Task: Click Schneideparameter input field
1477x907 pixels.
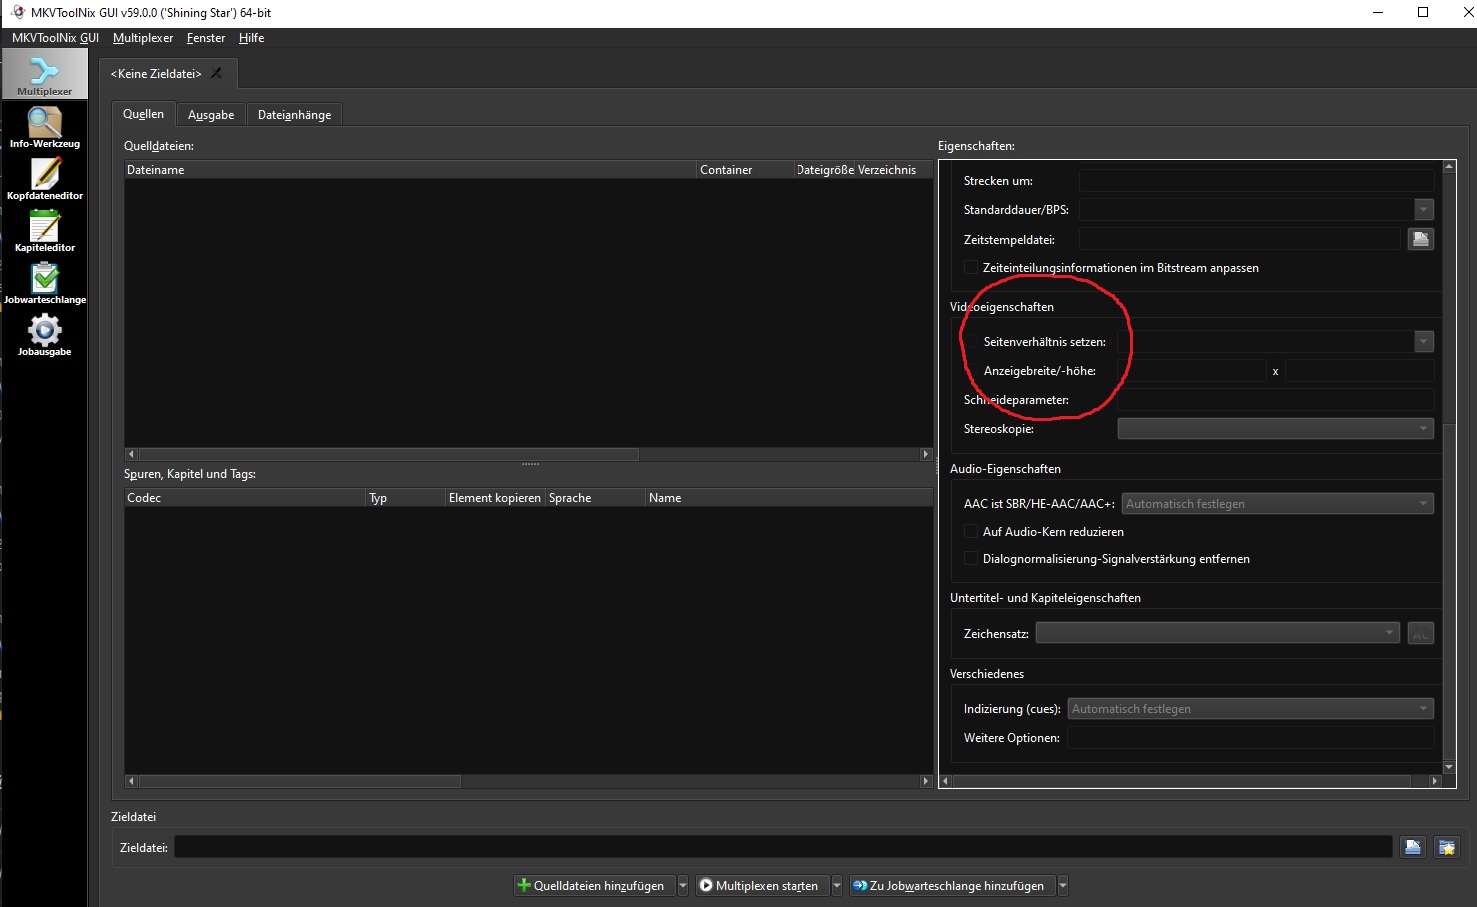Action: point(1275,400)
